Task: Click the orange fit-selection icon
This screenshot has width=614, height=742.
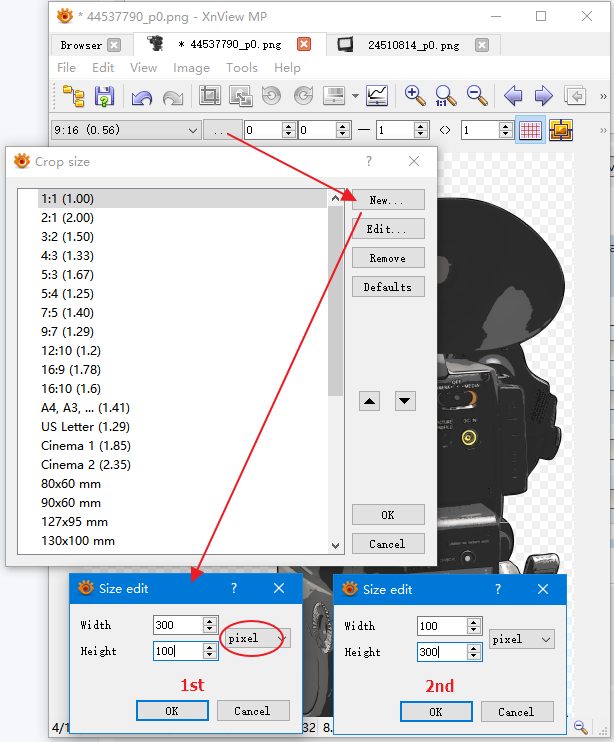Action: pyautogui.click(x=561, y=130)
